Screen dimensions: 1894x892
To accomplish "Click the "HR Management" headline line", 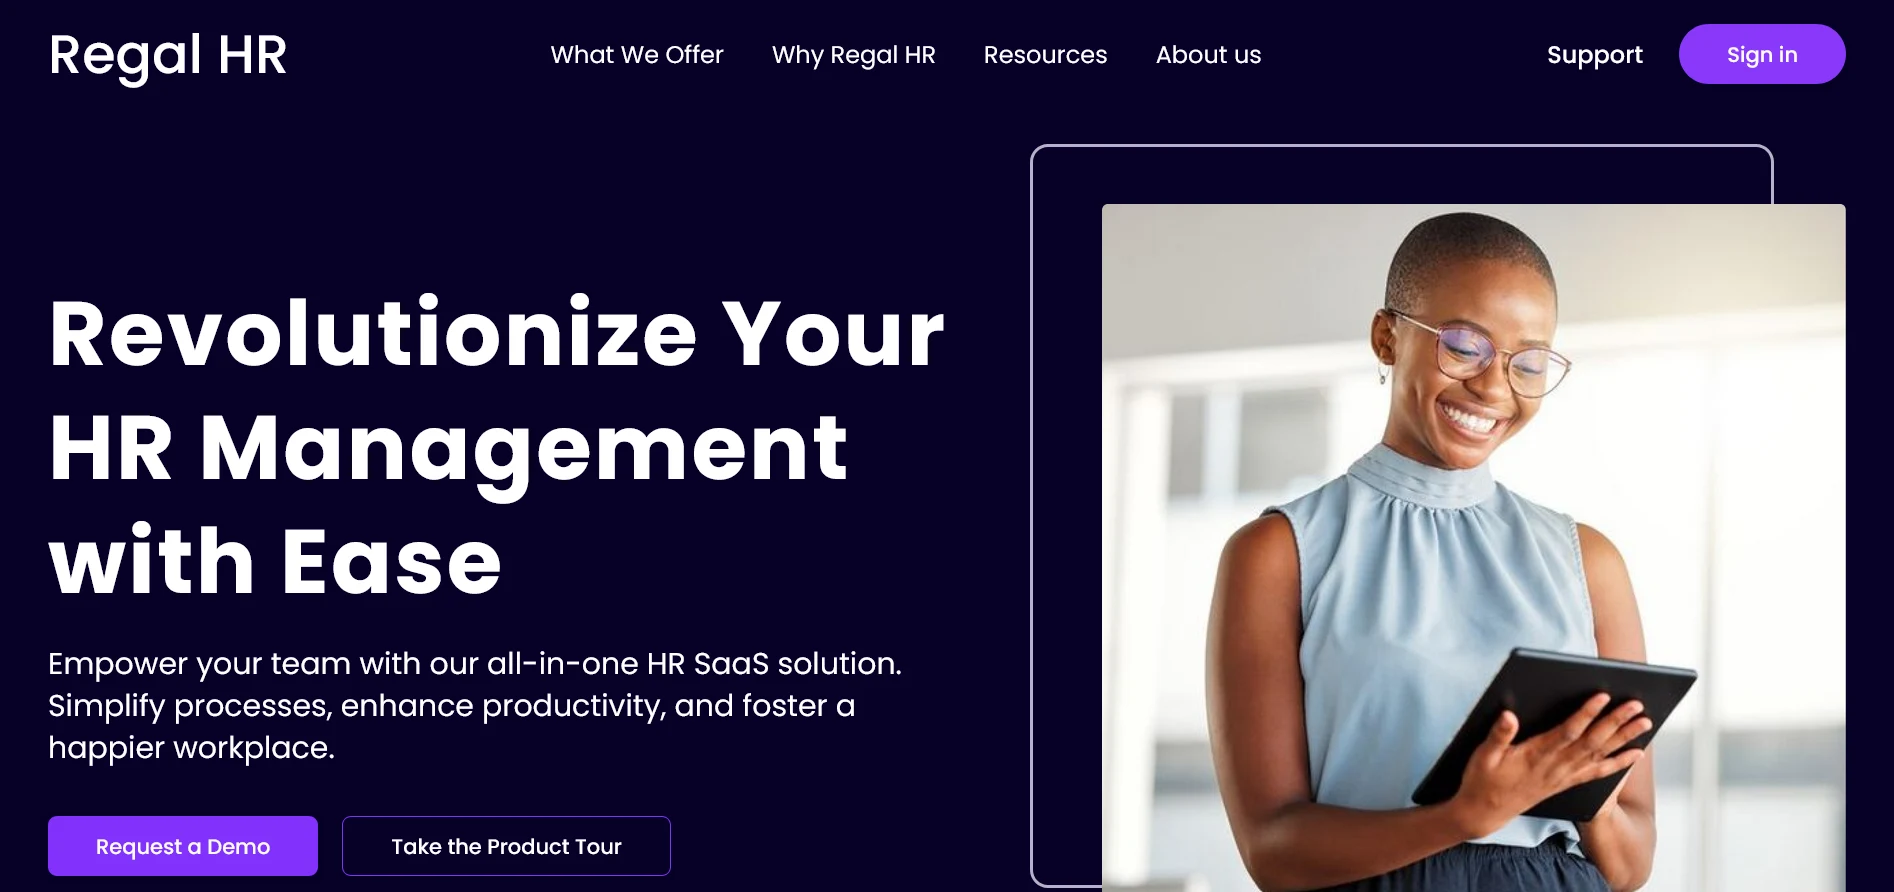I will click(x=448, y=450).
